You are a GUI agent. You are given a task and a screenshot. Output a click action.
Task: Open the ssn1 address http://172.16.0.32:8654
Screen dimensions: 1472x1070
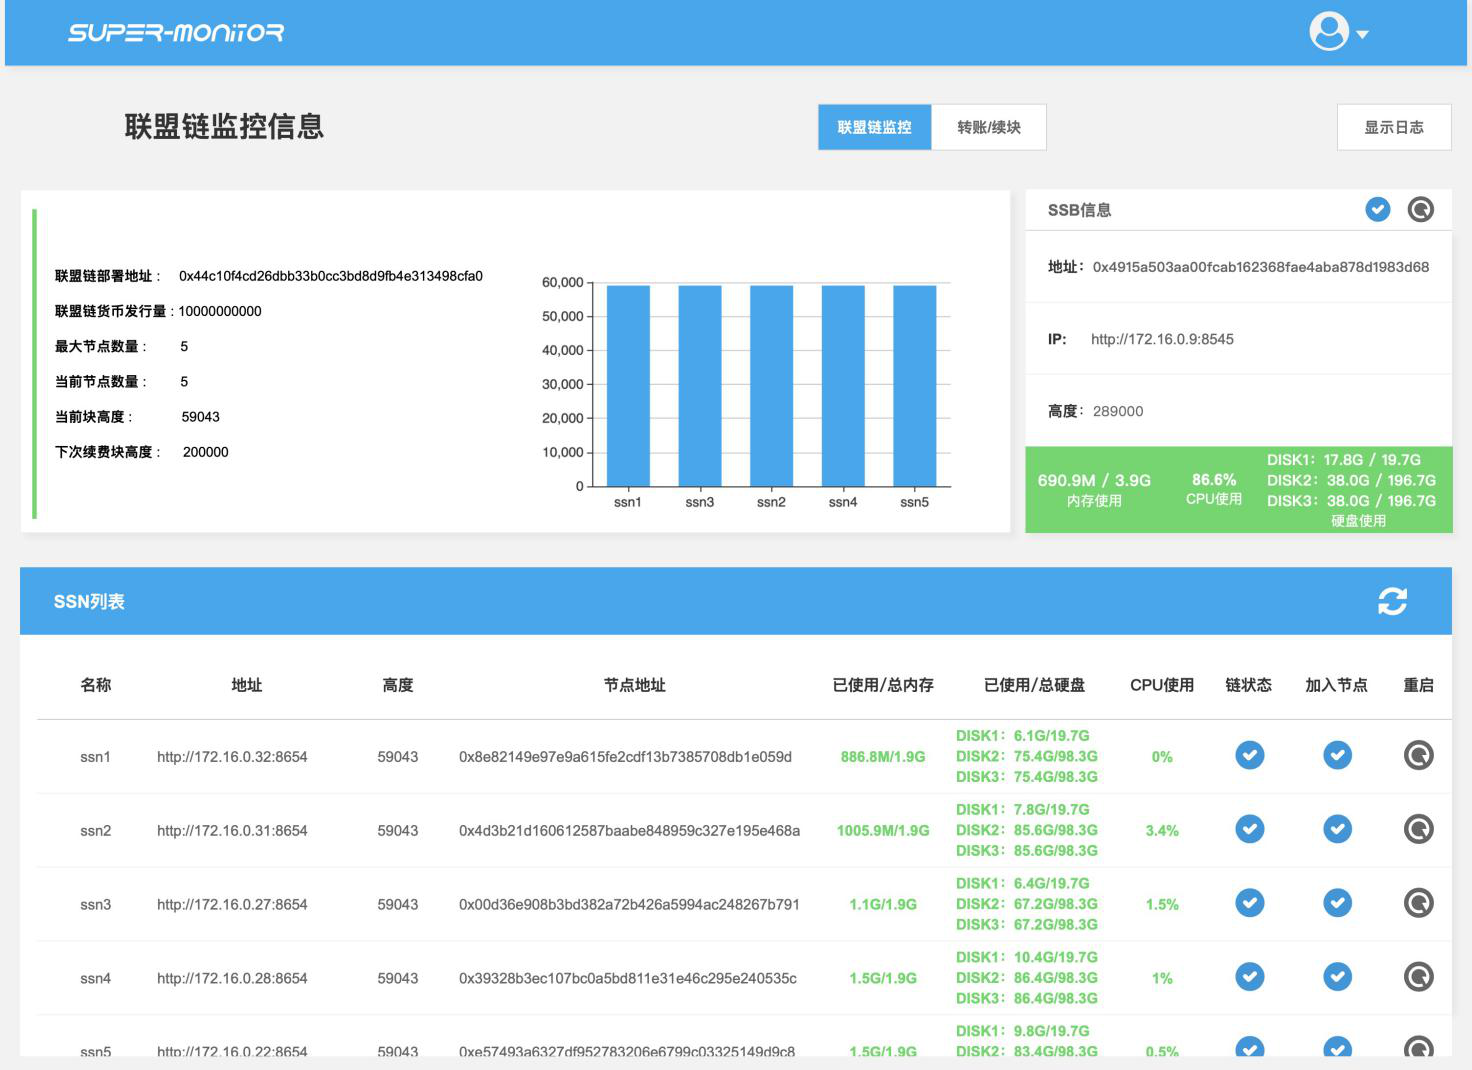click(x=232, y=757)
